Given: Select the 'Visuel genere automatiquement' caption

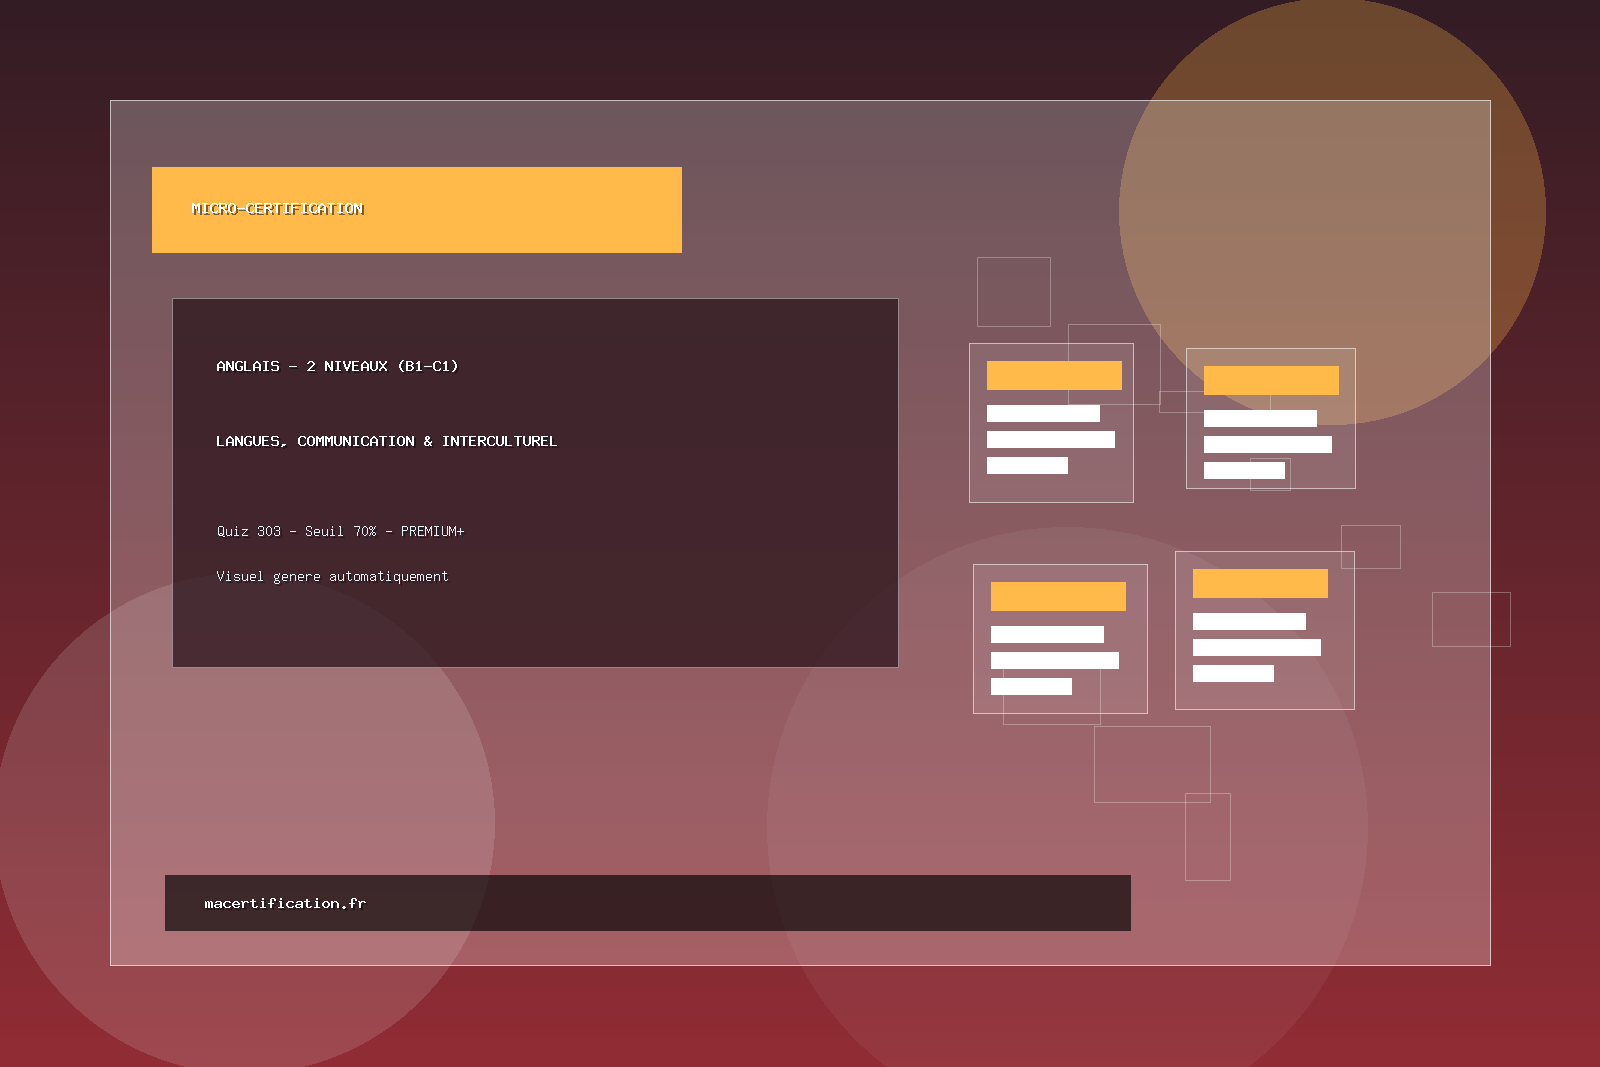Looking at the screenshot, I should [332, 576].
